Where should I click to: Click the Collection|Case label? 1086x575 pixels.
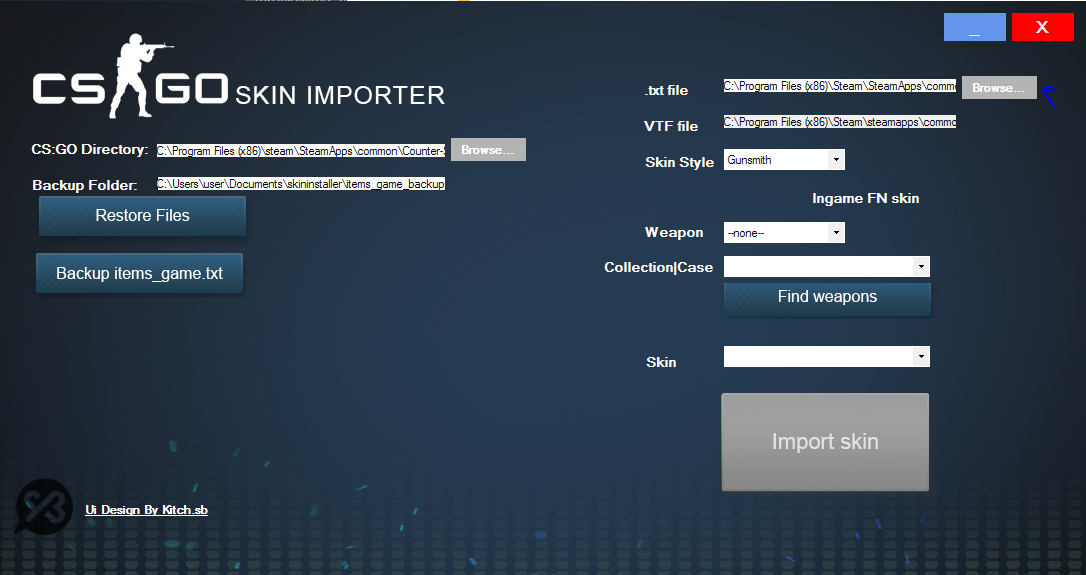tap(658, 267)
